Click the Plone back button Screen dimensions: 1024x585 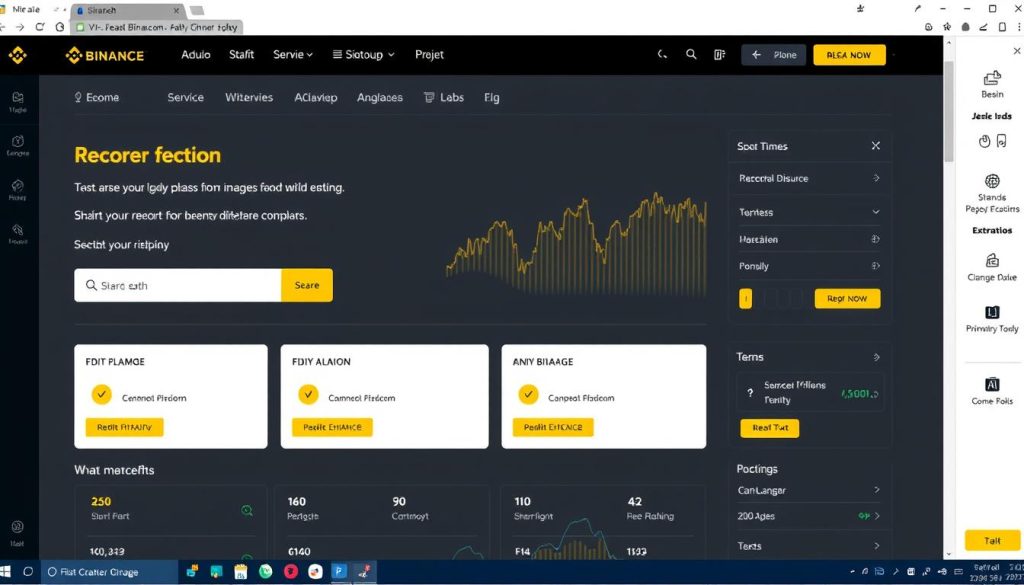[774, 55]
